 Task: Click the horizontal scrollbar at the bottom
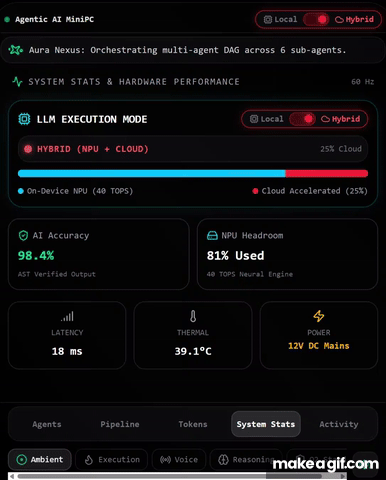coord(177,476)
